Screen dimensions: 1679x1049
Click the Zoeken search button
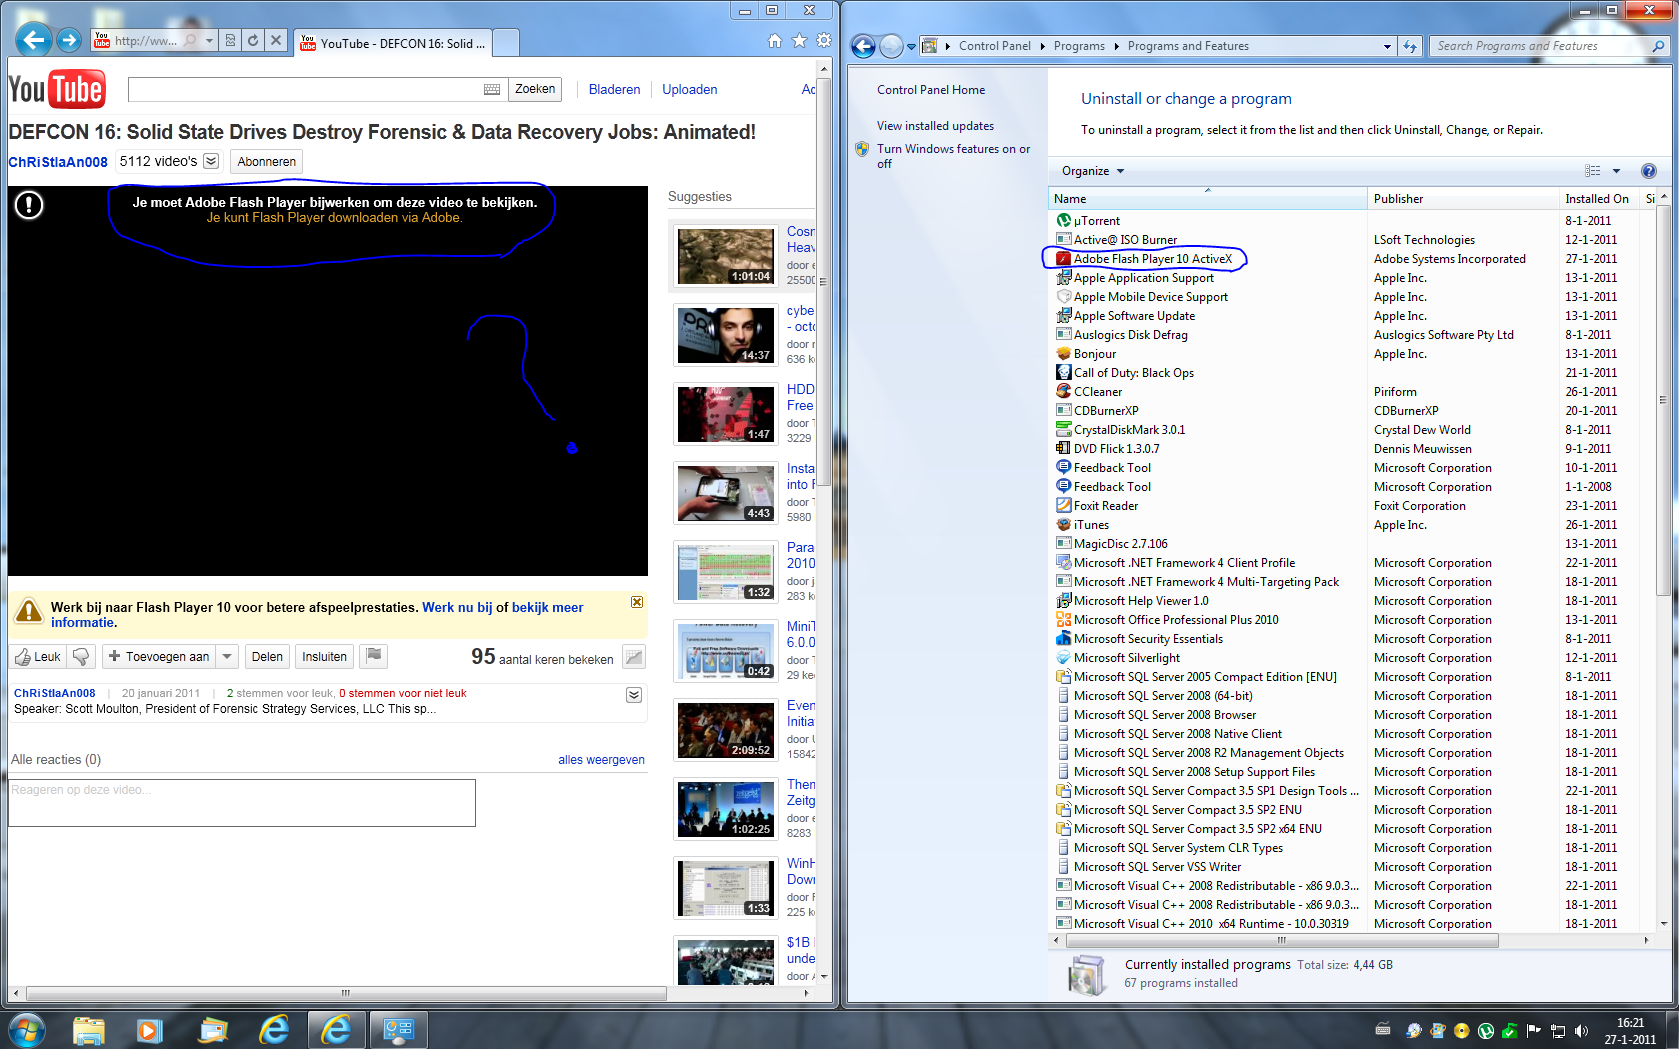535,89
